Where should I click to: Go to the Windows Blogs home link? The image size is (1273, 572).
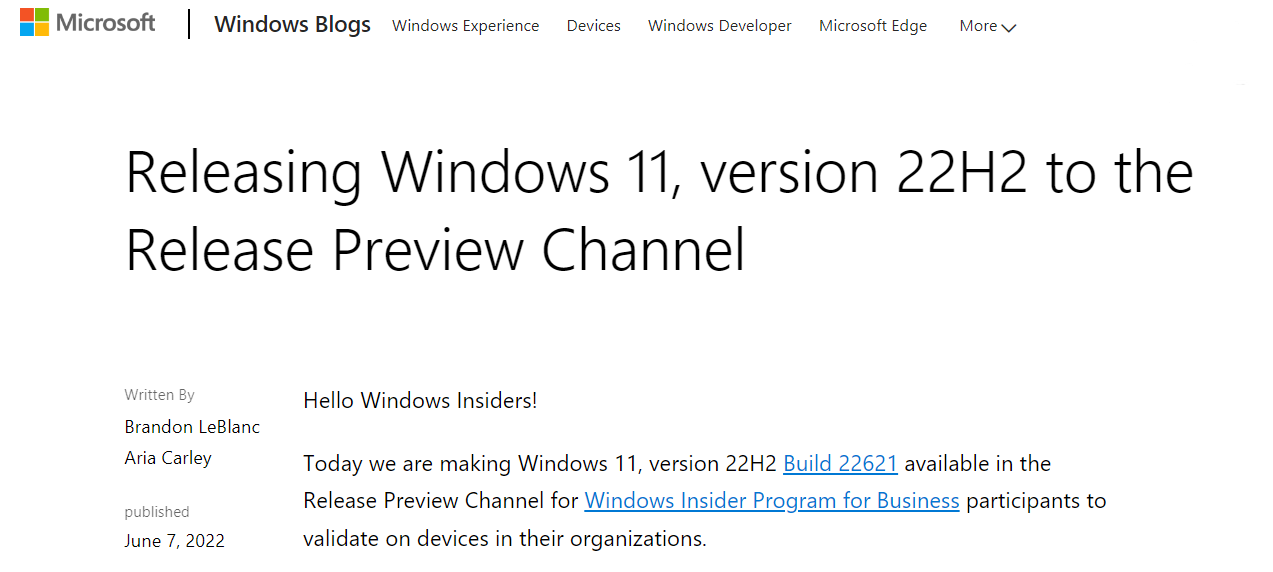tap(292, 25)
